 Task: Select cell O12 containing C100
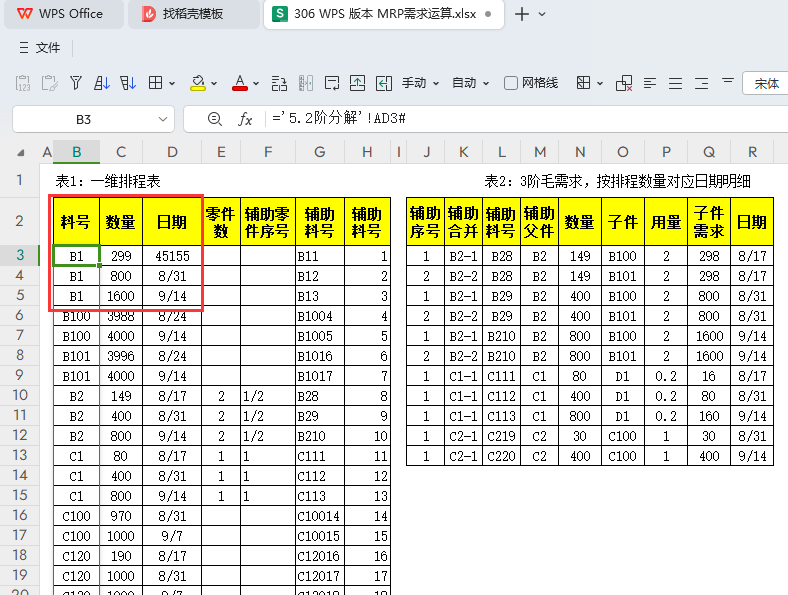click(x=622, y=436)
